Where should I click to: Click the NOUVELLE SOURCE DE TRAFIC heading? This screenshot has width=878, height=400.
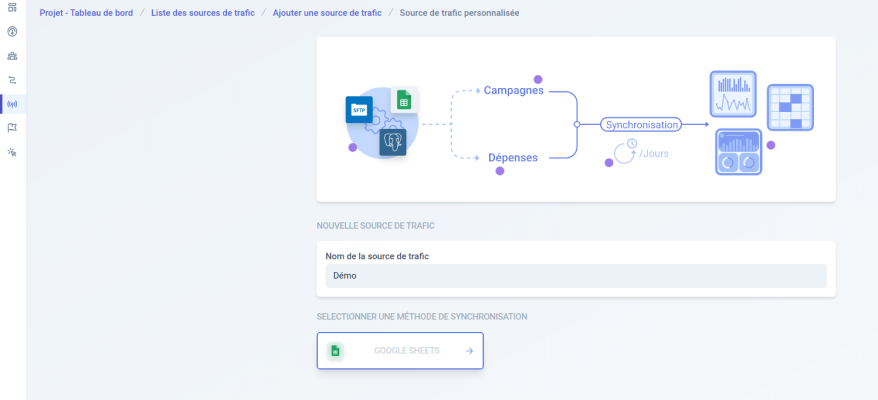click(x=376, y=226)
